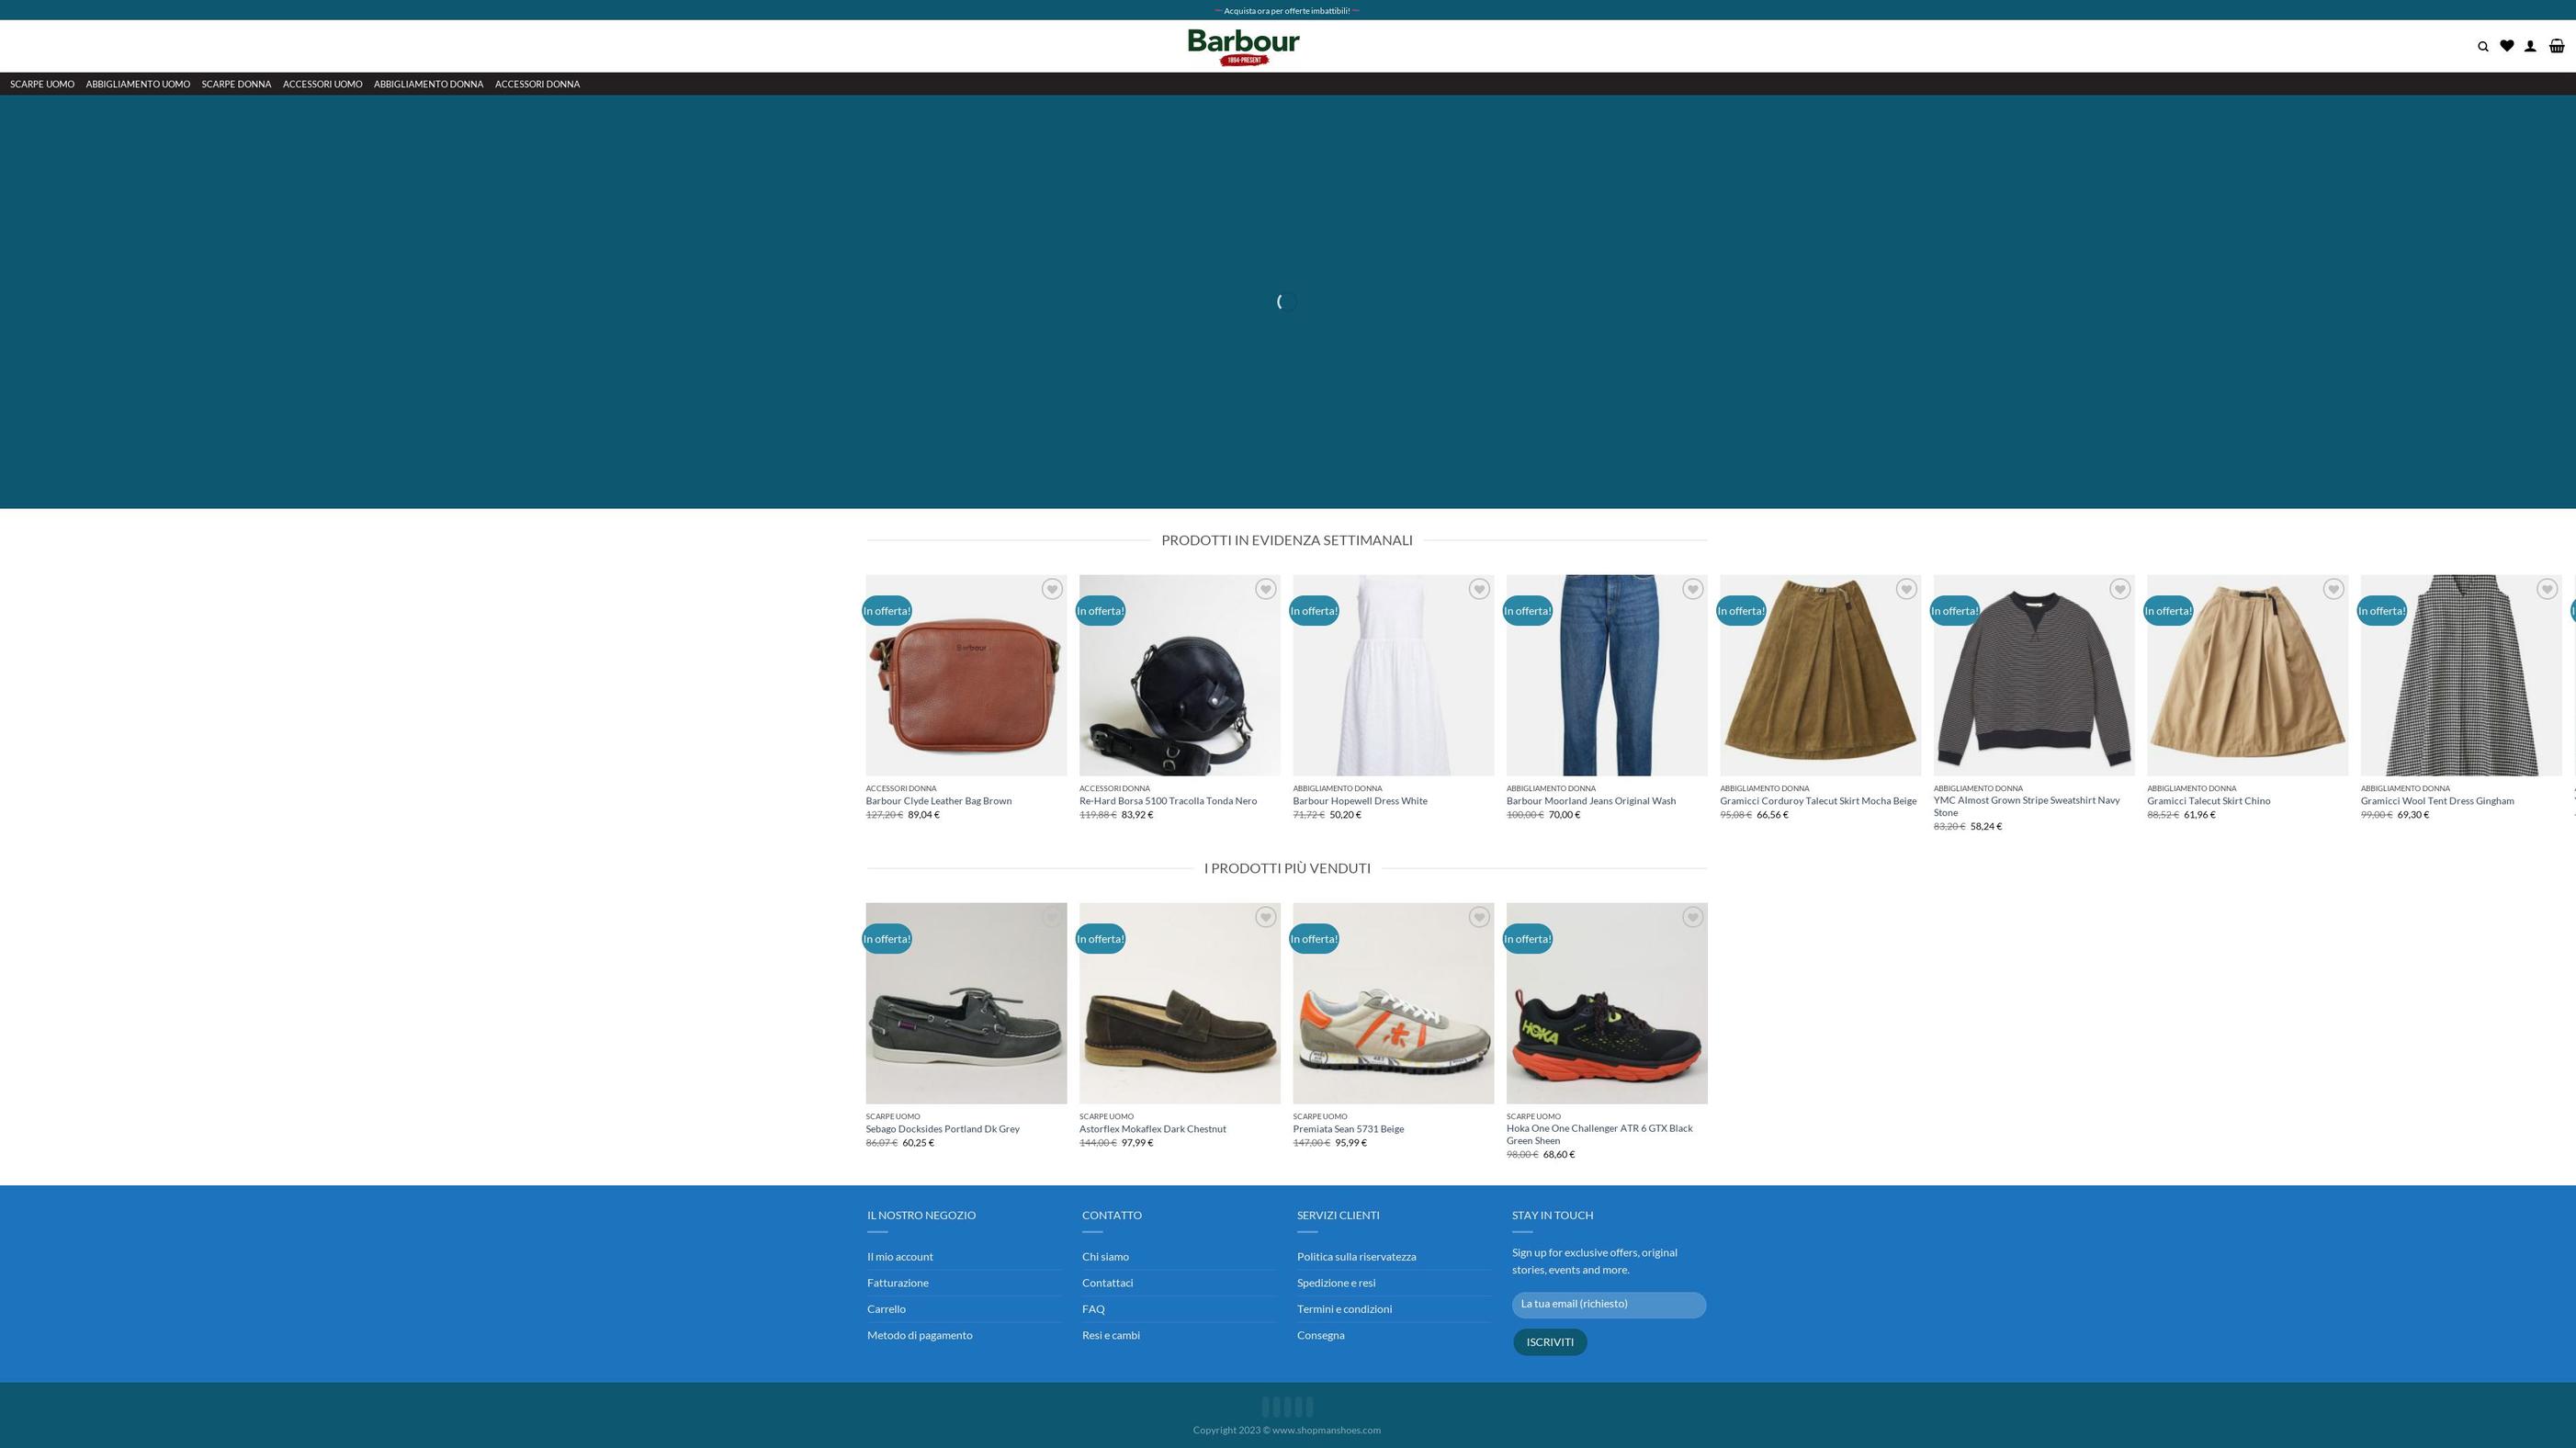Open Termini e condizioni link

pos(1344,1309)
